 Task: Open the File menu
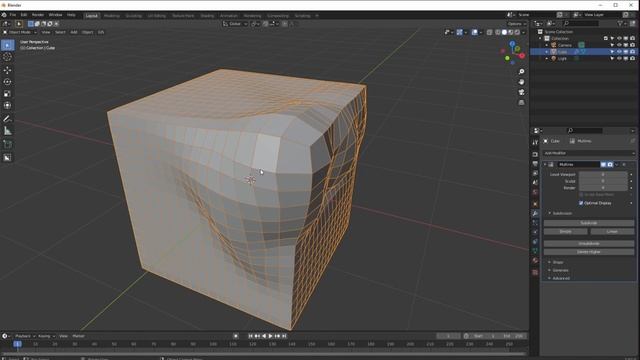13,15
